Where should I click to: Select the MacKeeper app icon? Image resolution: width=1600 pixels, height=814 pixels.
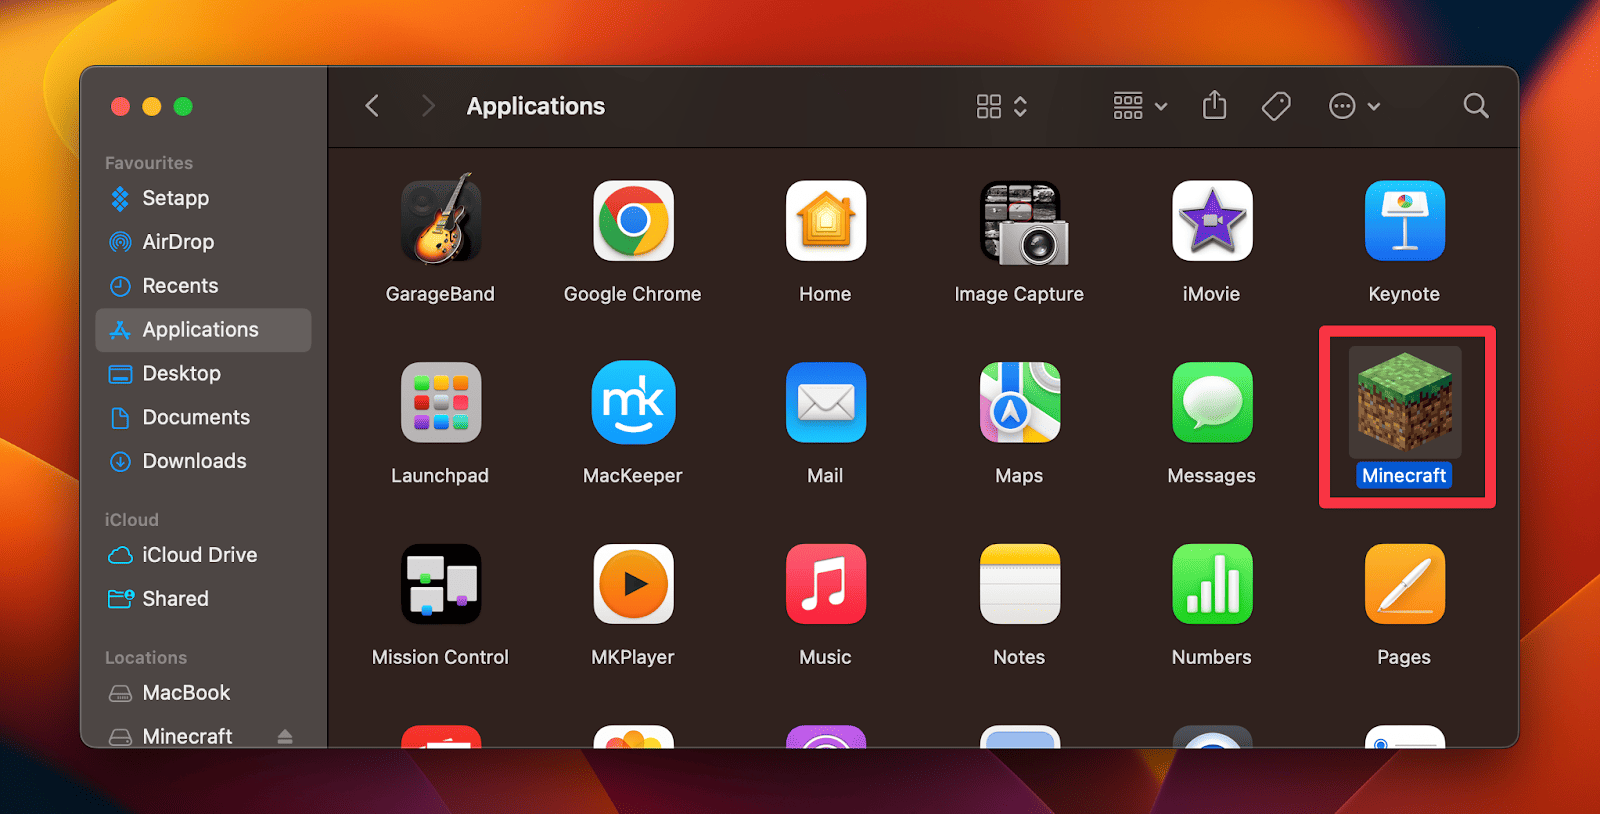pos(633,402)
